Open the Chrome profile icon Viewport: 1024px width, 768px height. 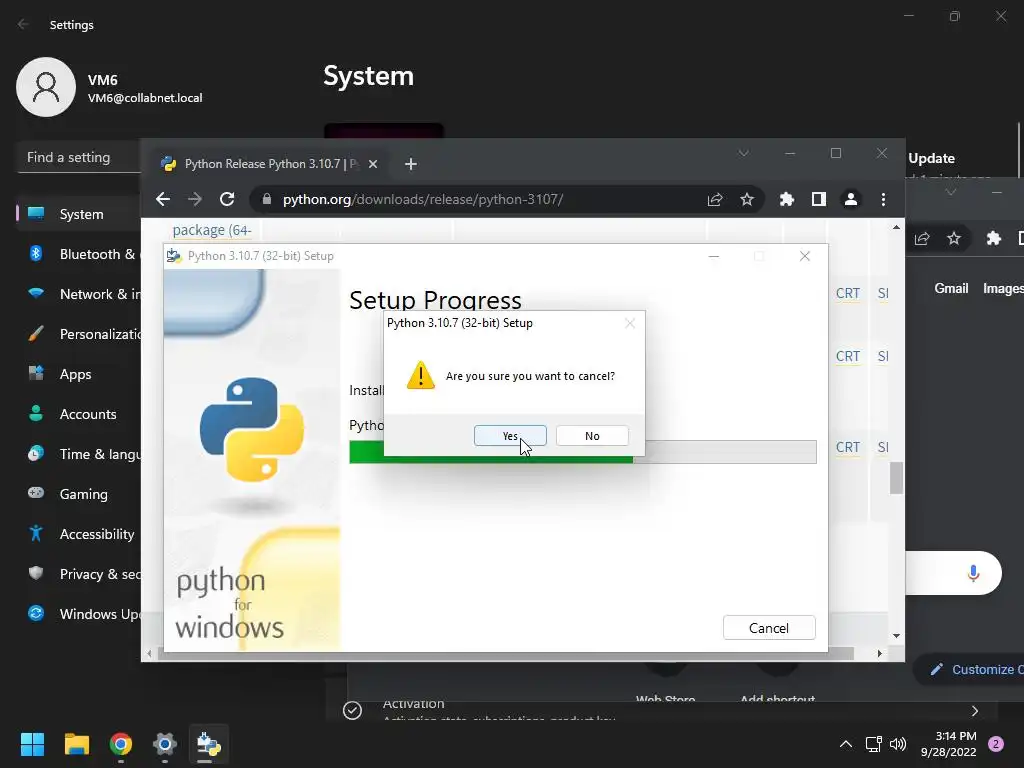pyautogui.click(x=850, y=199)
